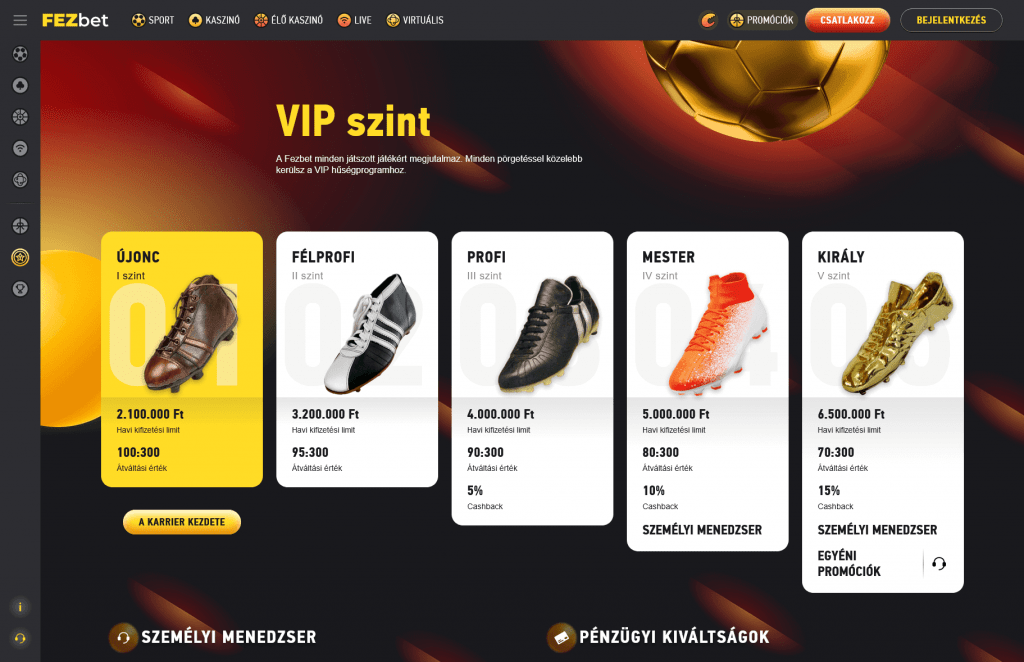The image size is (1024, 662).
Task: Click the BEJELENTKEZÉS button
Action: click(951, 20)
